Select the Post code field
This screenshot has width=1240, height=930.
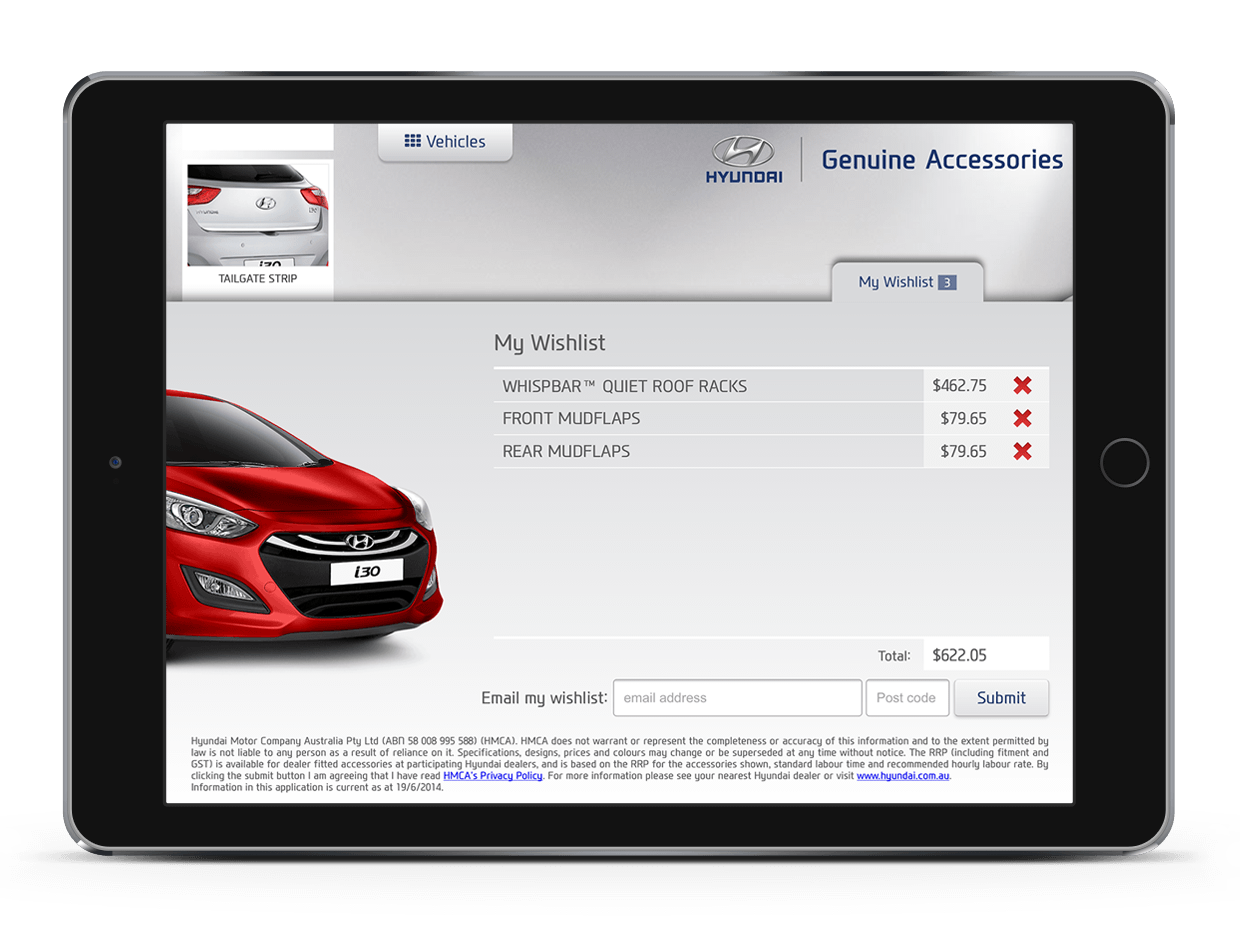(907, 697)
